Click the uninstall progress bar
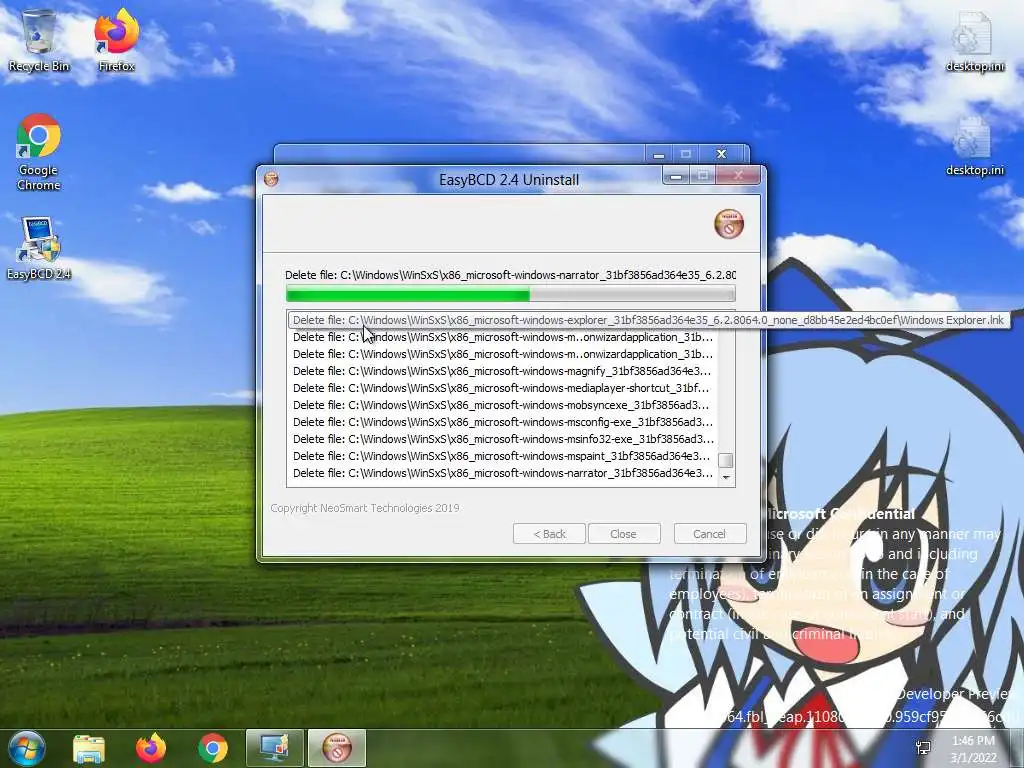 point(511,293)
